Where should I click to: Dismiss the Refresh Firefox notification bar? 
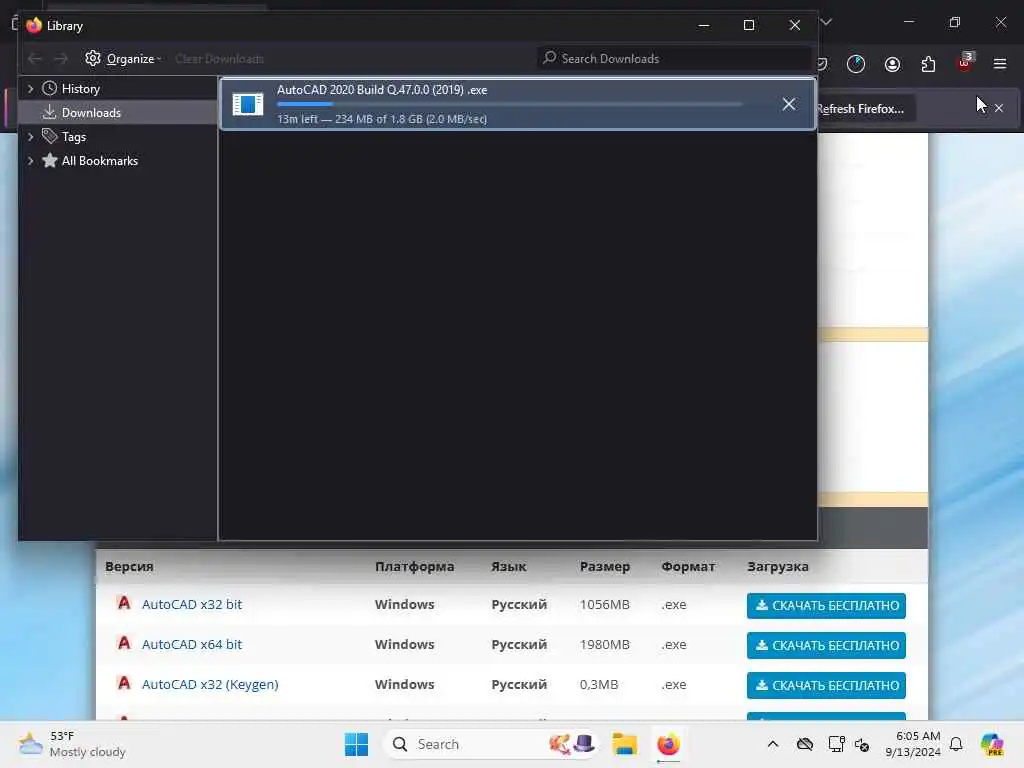pos(999,108)
